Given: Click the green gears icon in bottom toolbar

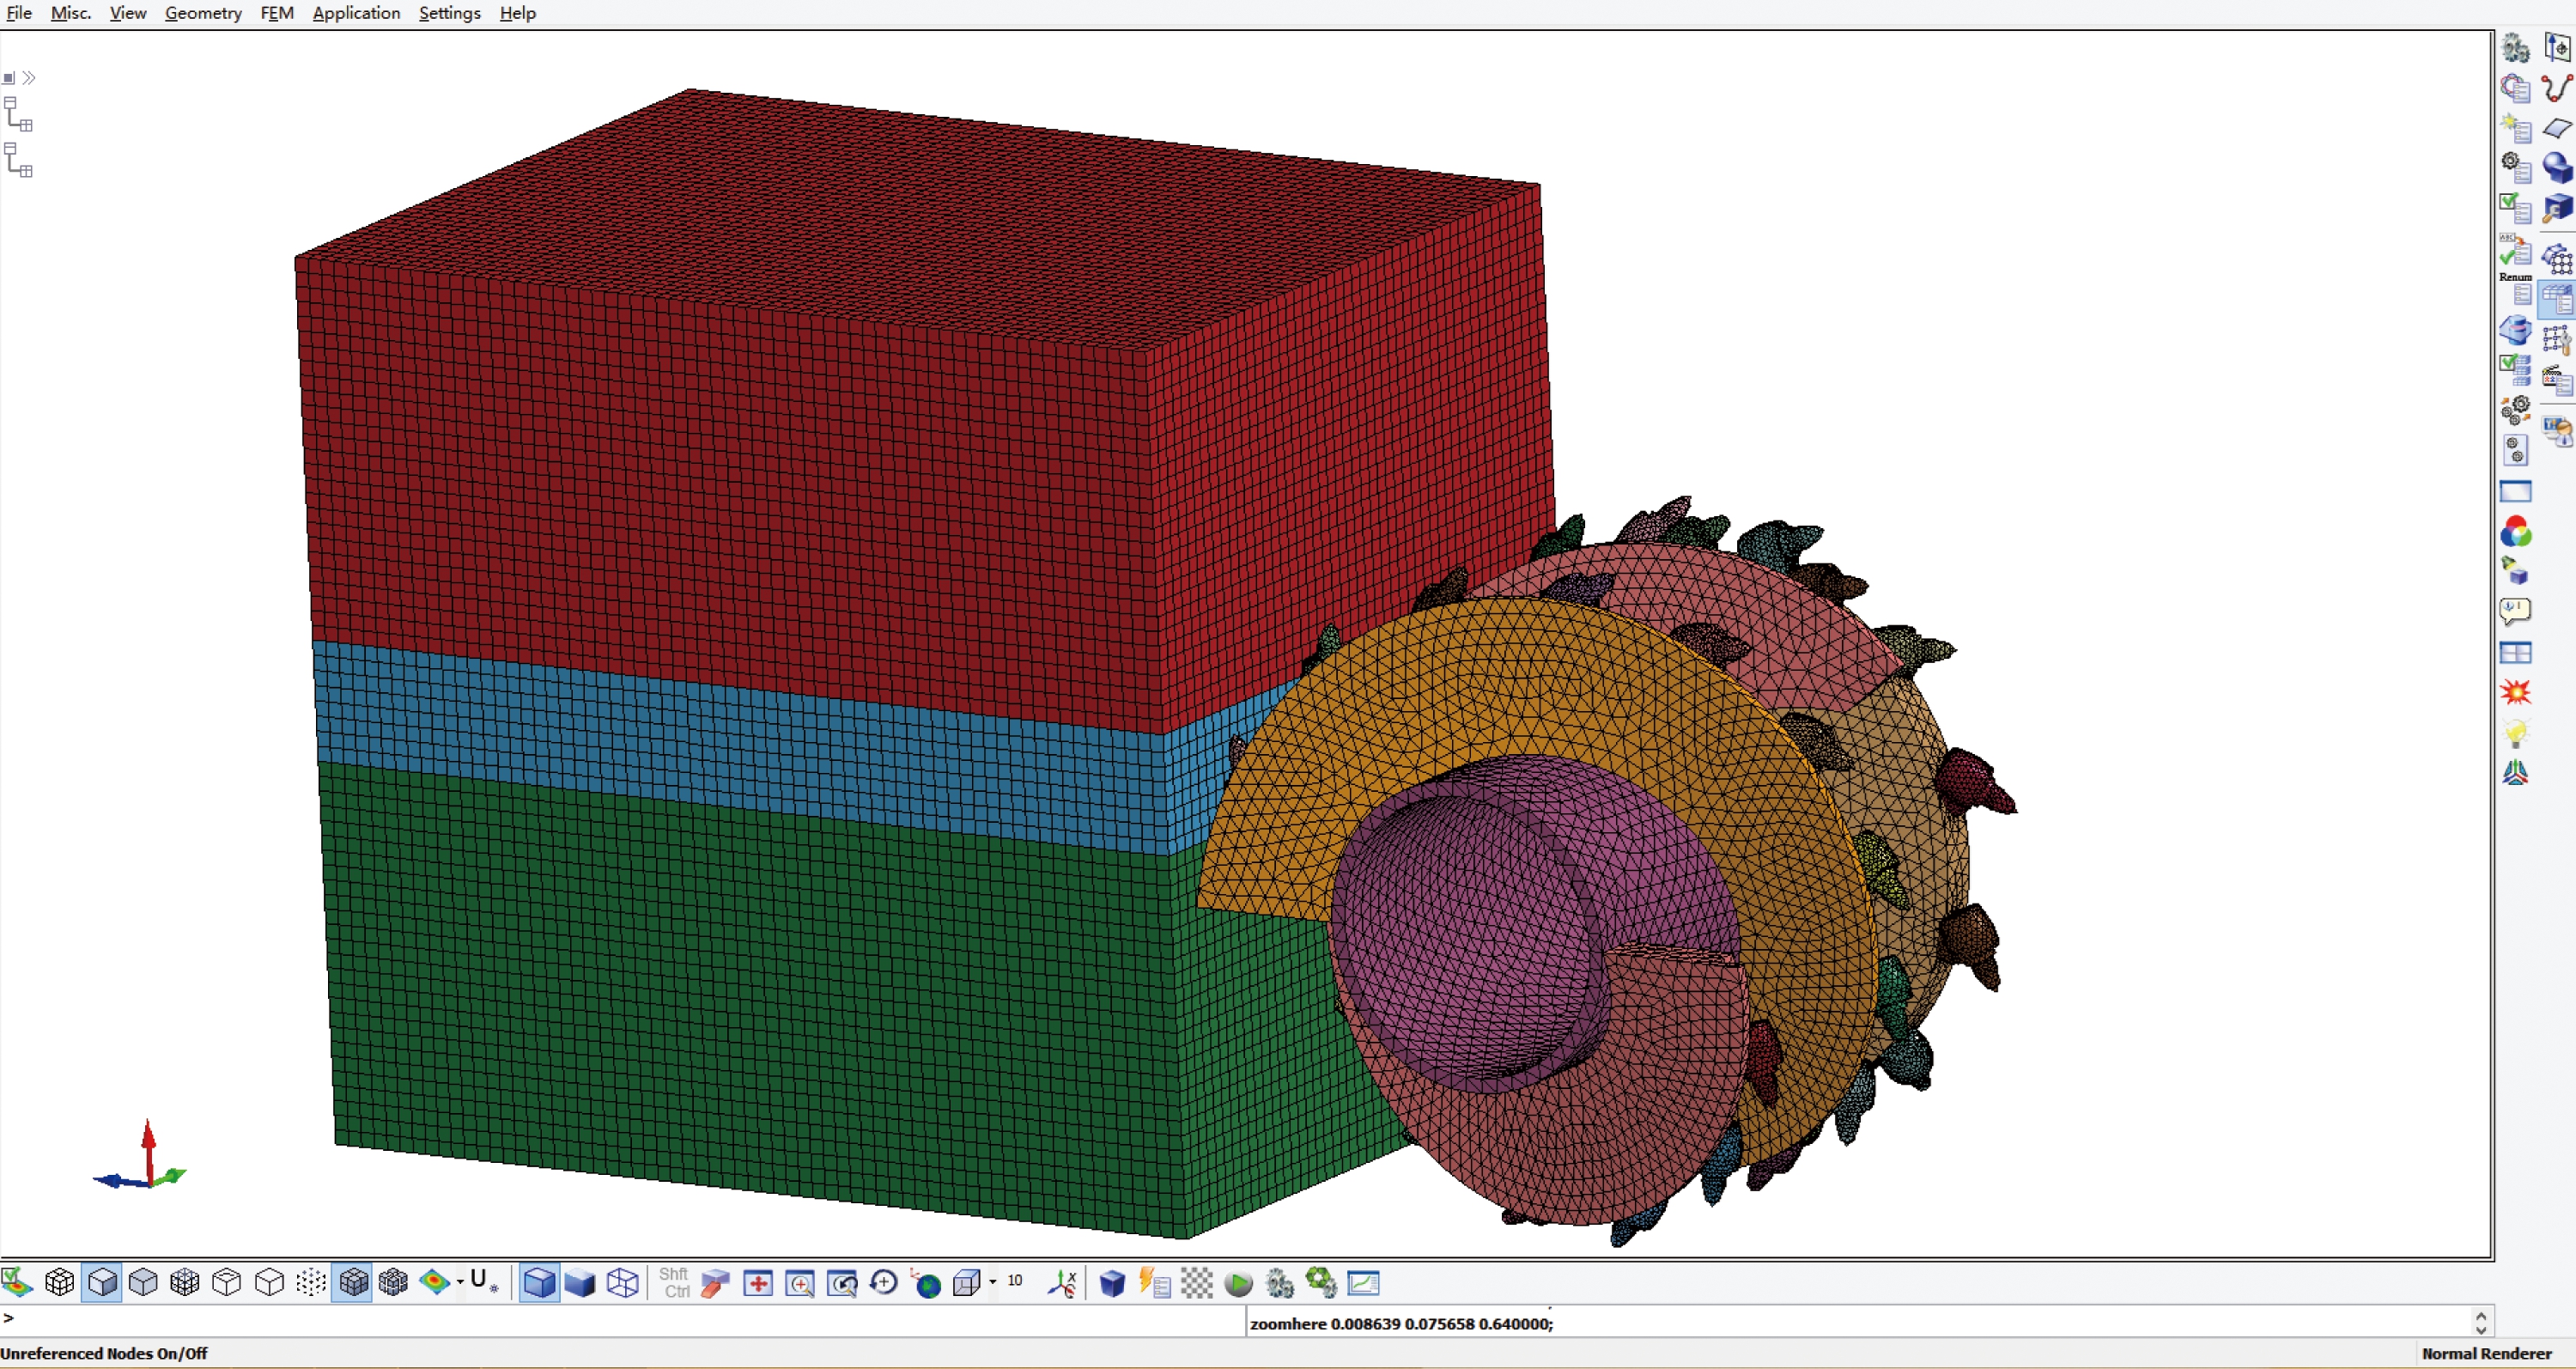Looking at the screenshot, I should point(1321,1283).
